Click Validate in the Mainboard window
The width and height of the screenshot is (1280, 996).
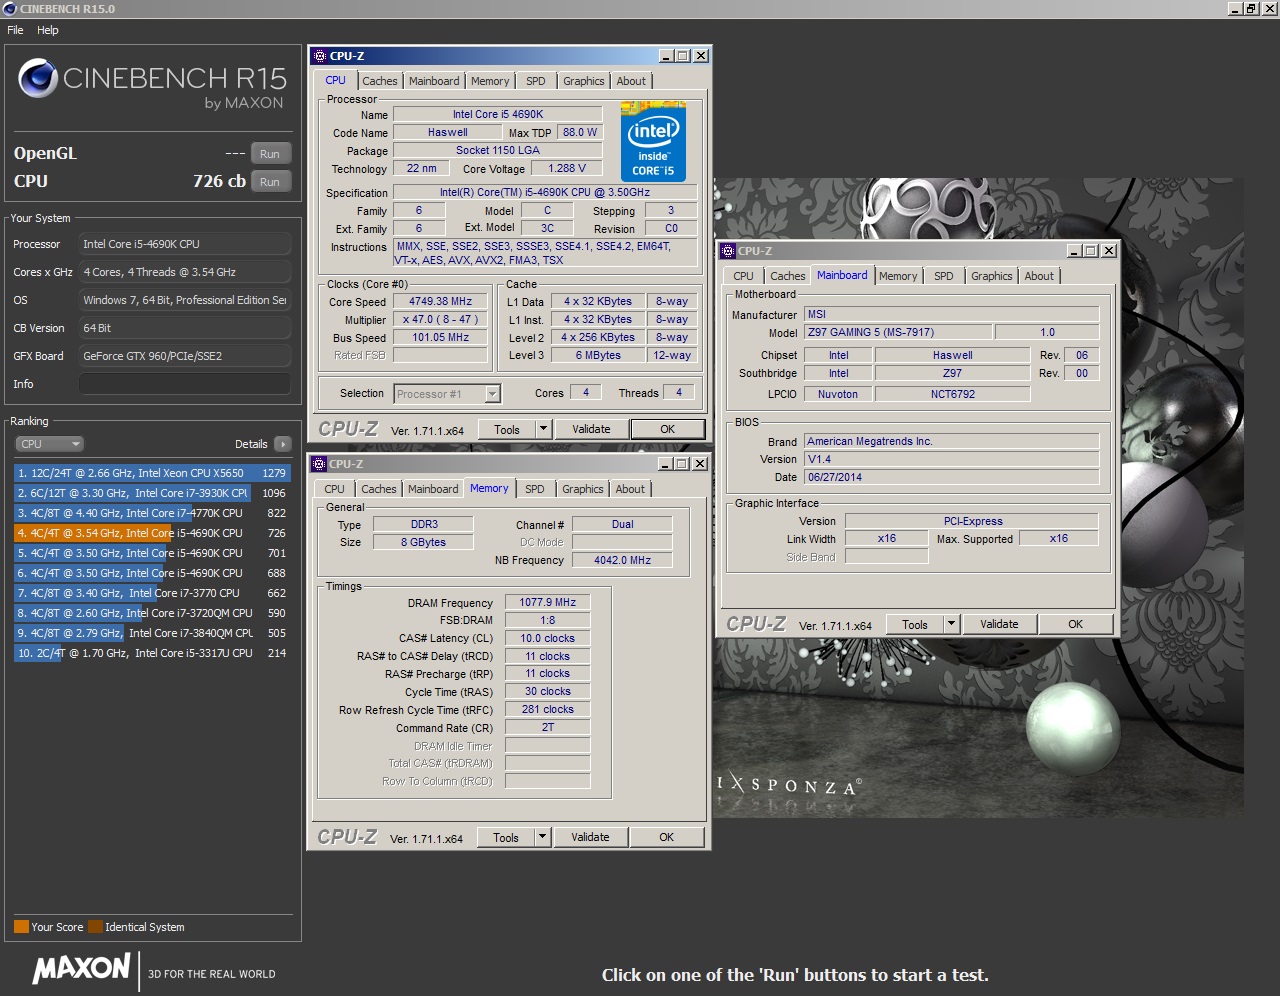pos(999,624)
